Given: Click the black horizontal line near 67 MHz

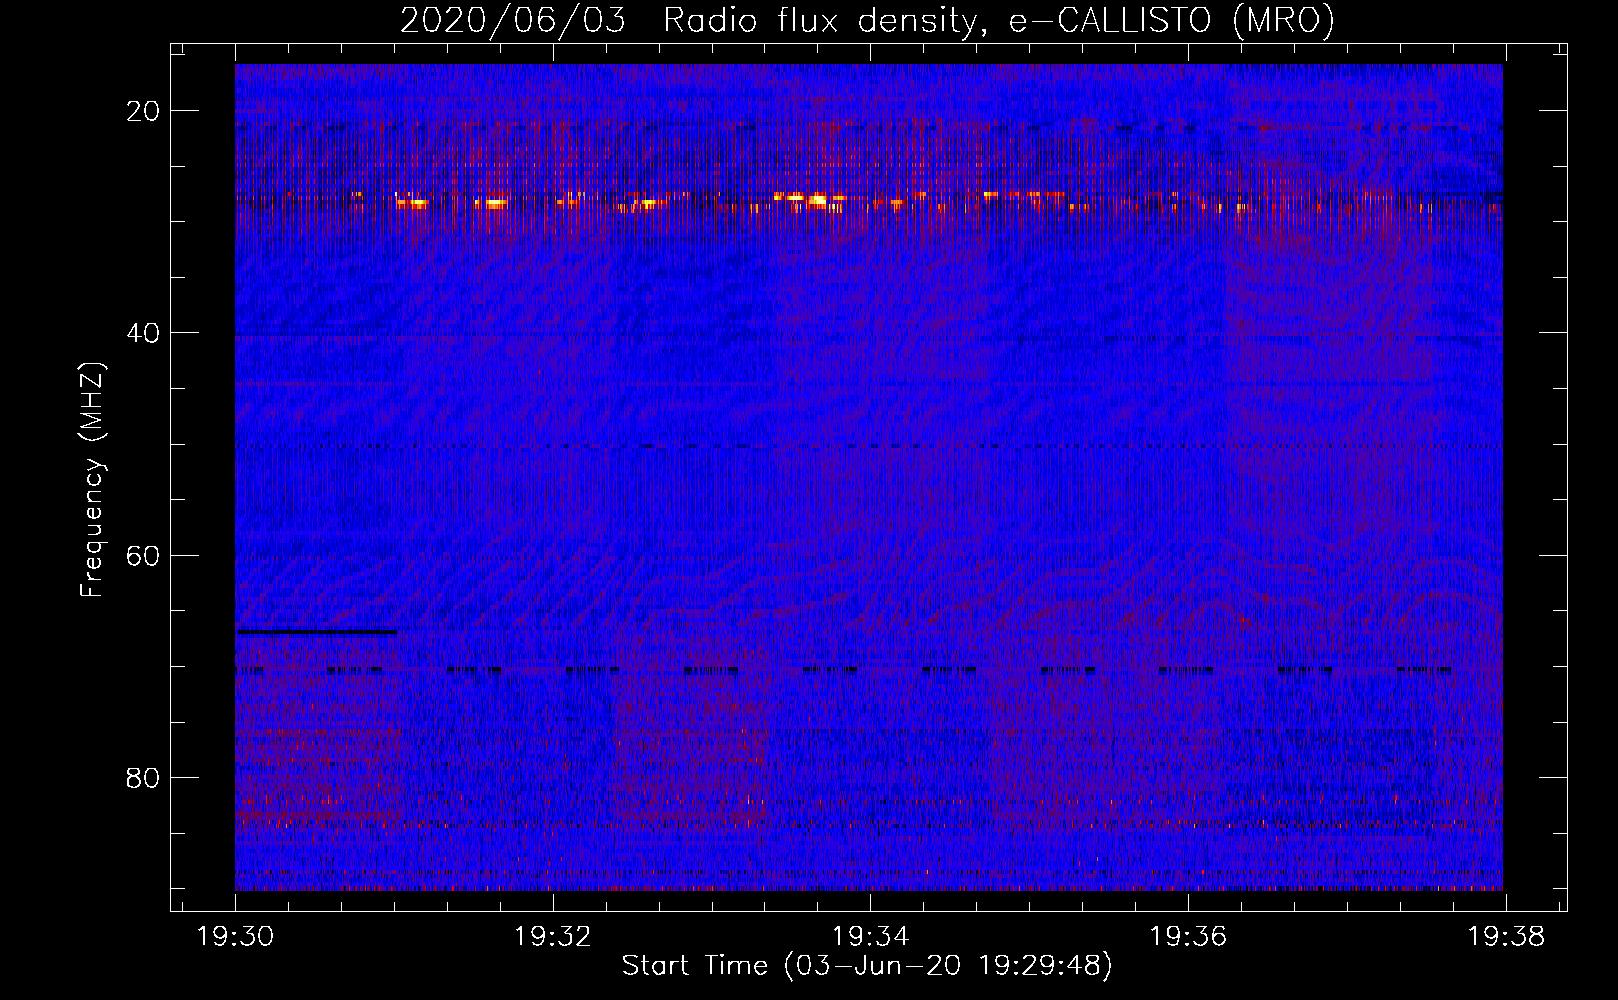Looking at the screenshot, I should pos(317,632).
